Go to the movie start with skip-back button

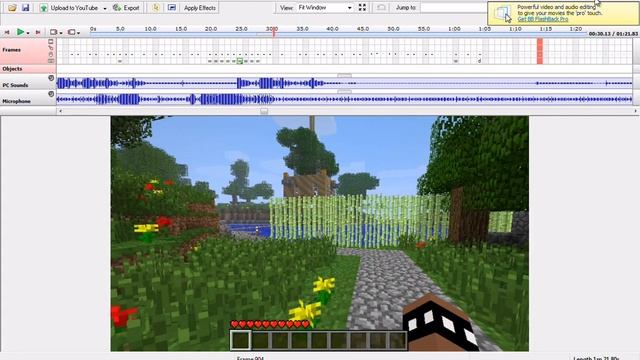point(7,32)
